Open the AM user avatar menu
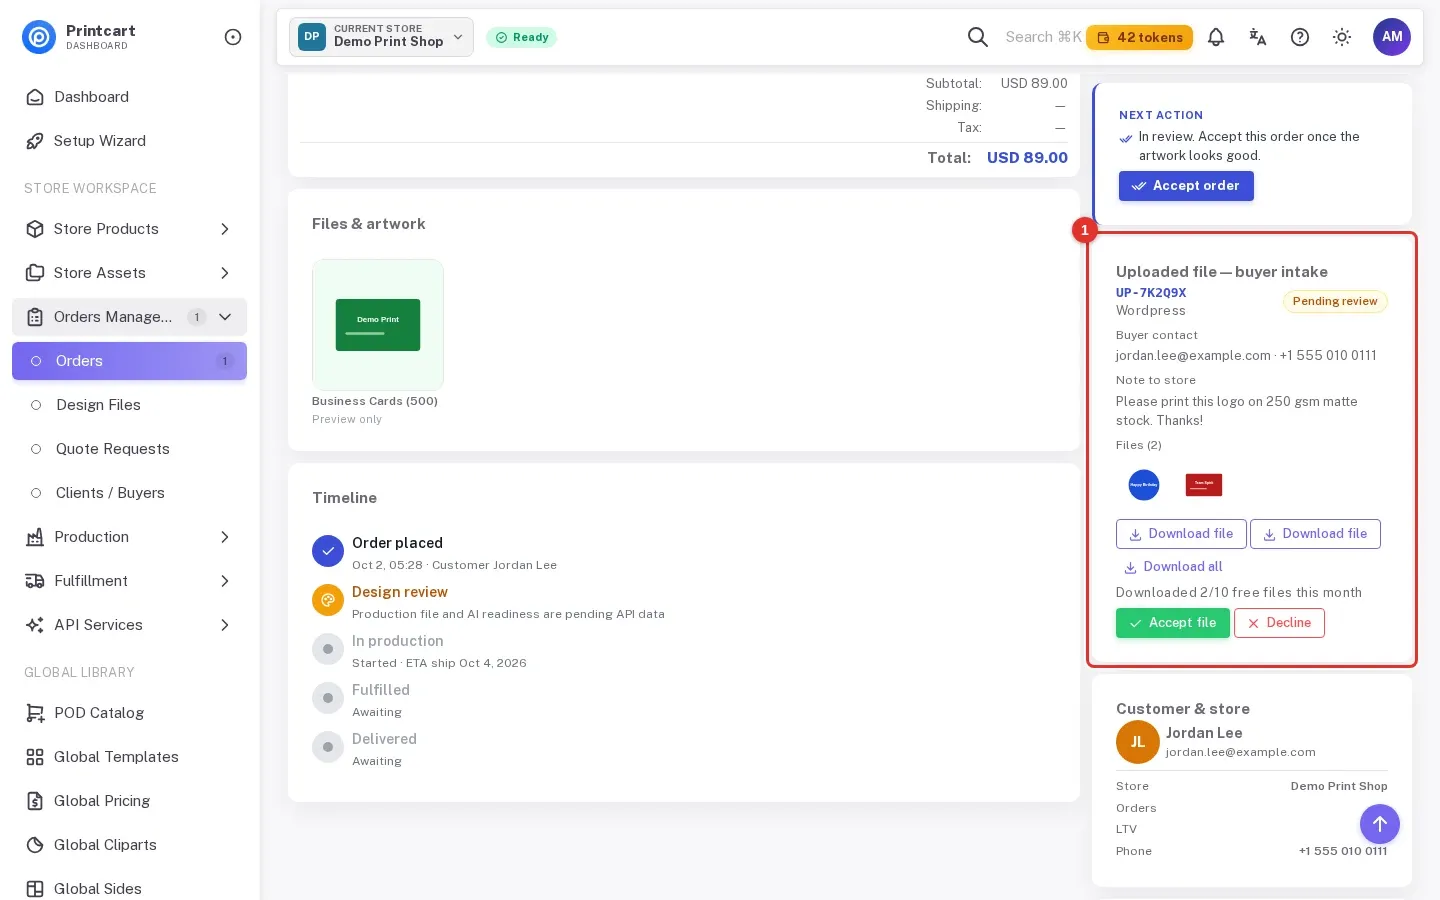1440x900 pixels. (x=1392, y=37)
